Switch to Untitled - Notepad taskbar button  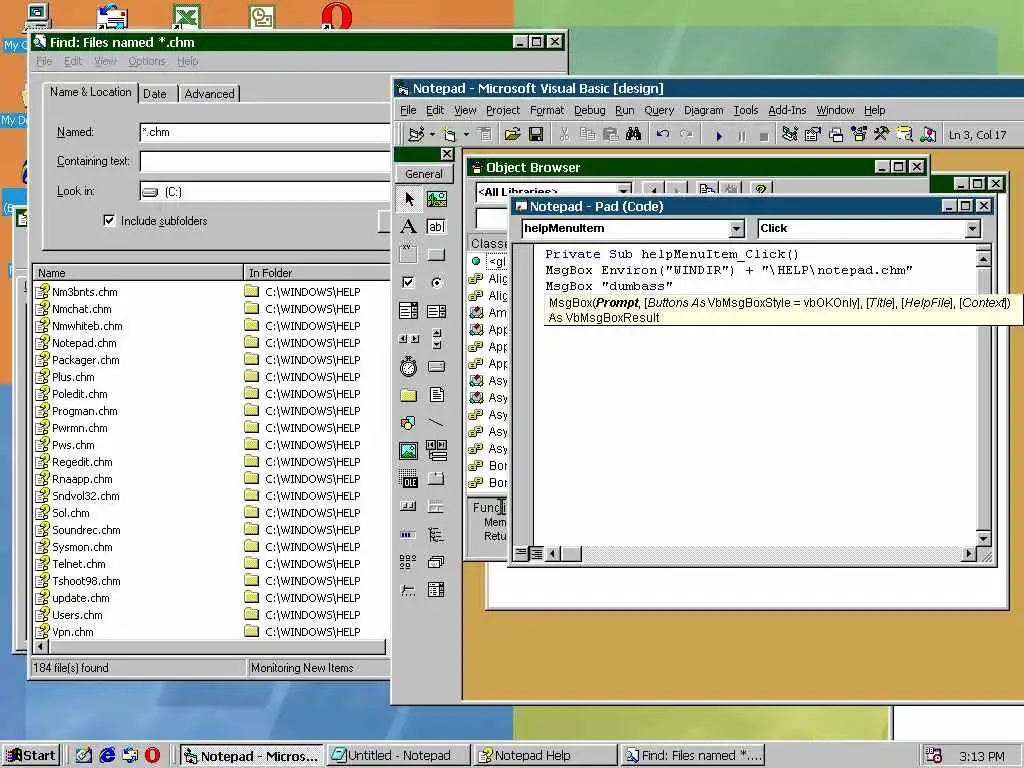tap(398, 756)
